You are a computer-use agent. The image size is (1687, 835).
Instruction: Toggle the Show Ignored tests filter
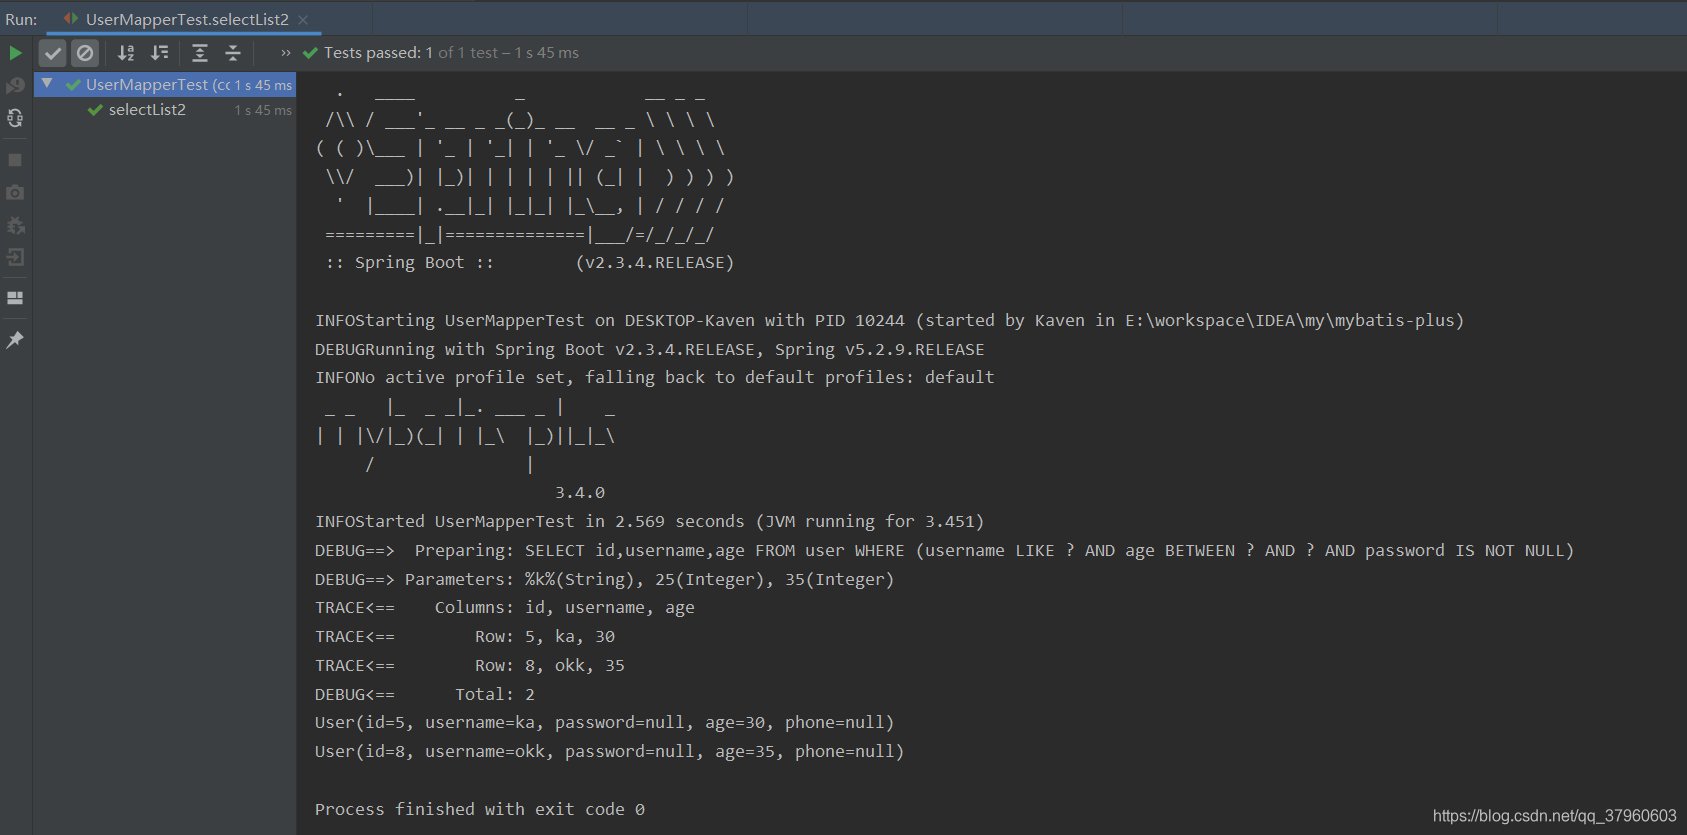(86, 53)
